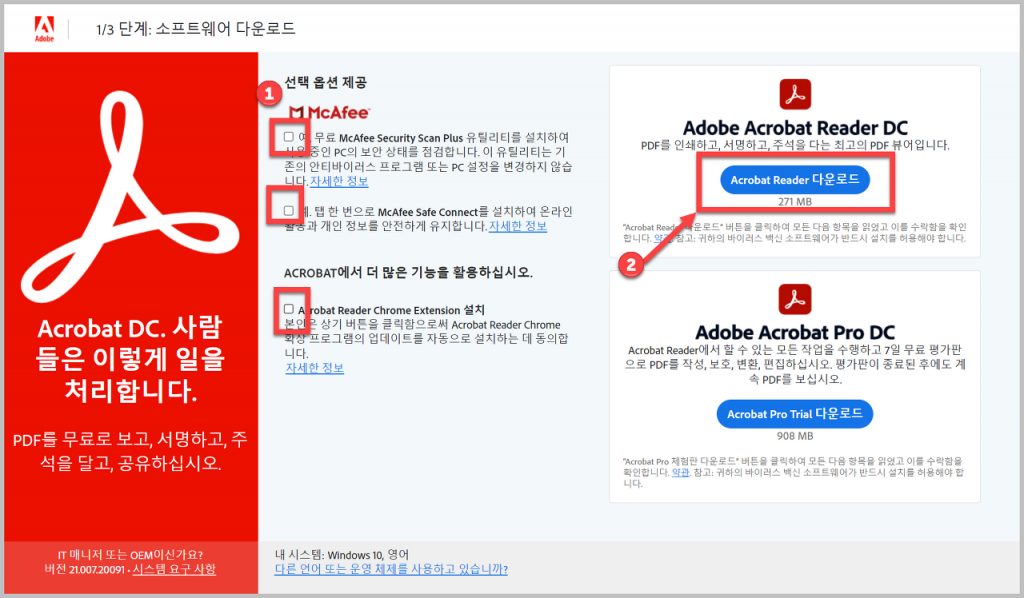Click the '908 MB' size text

click(x=795, y=436)
